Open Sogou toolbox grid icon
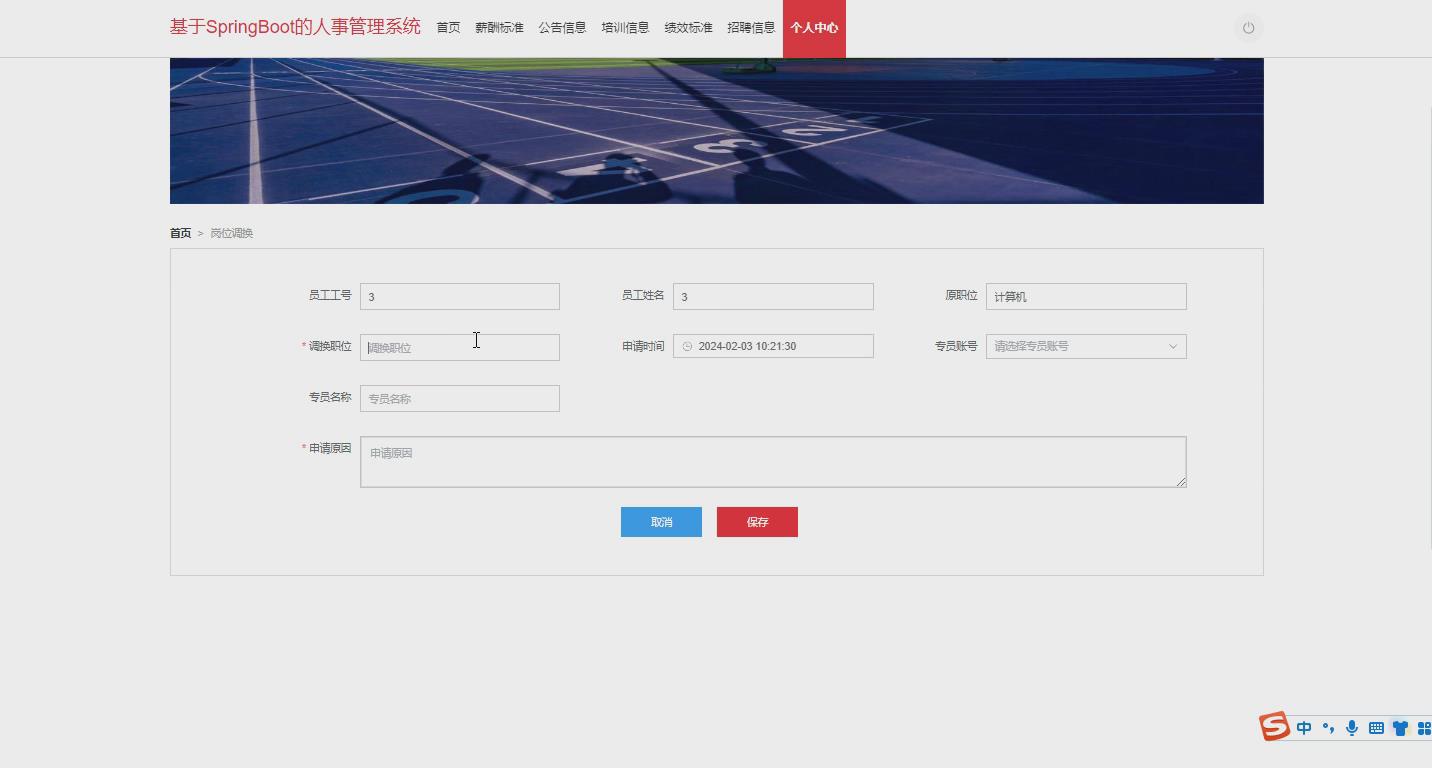Viewport: 1432px width, 768px height. (x=1424, y=728)
